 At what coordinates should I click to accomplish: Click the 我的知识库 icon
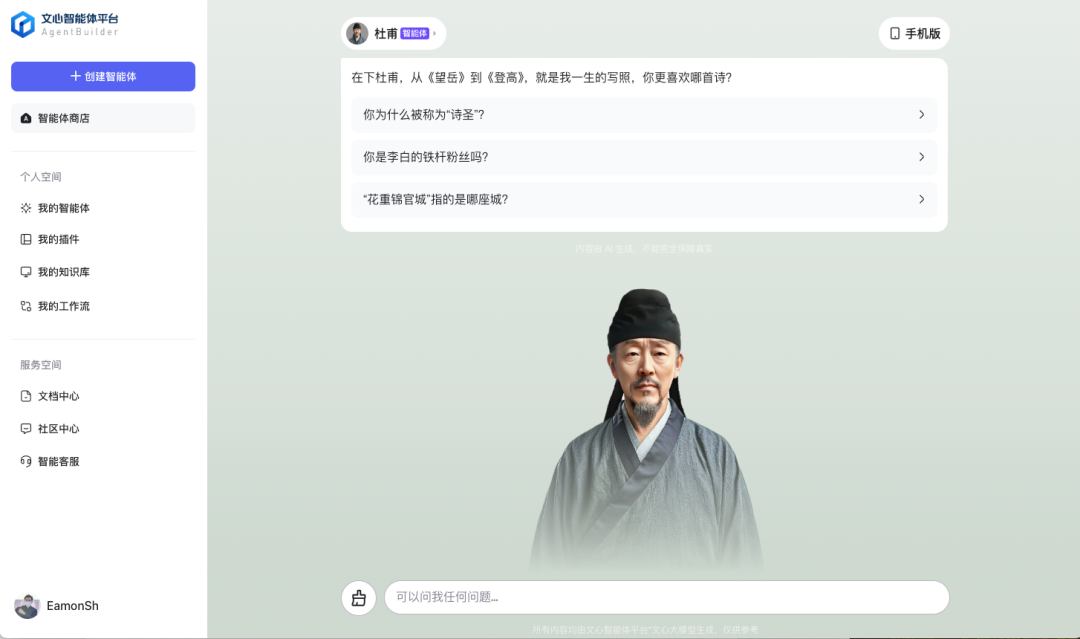click(26, 272)
